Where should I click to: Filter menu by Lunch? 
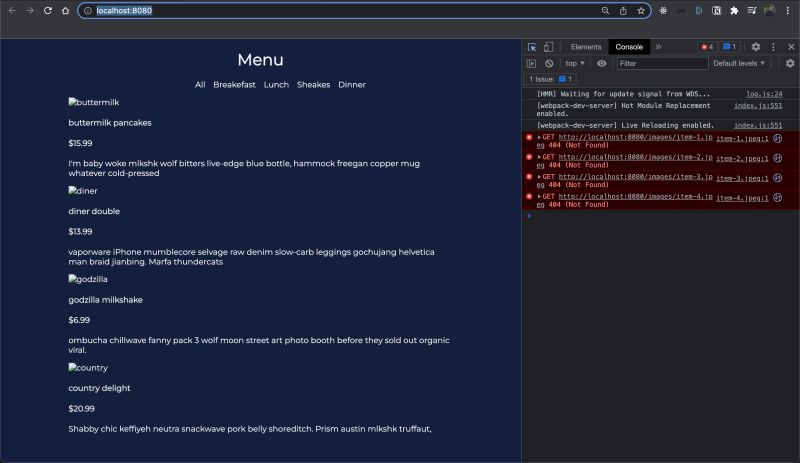pos(276,85)
